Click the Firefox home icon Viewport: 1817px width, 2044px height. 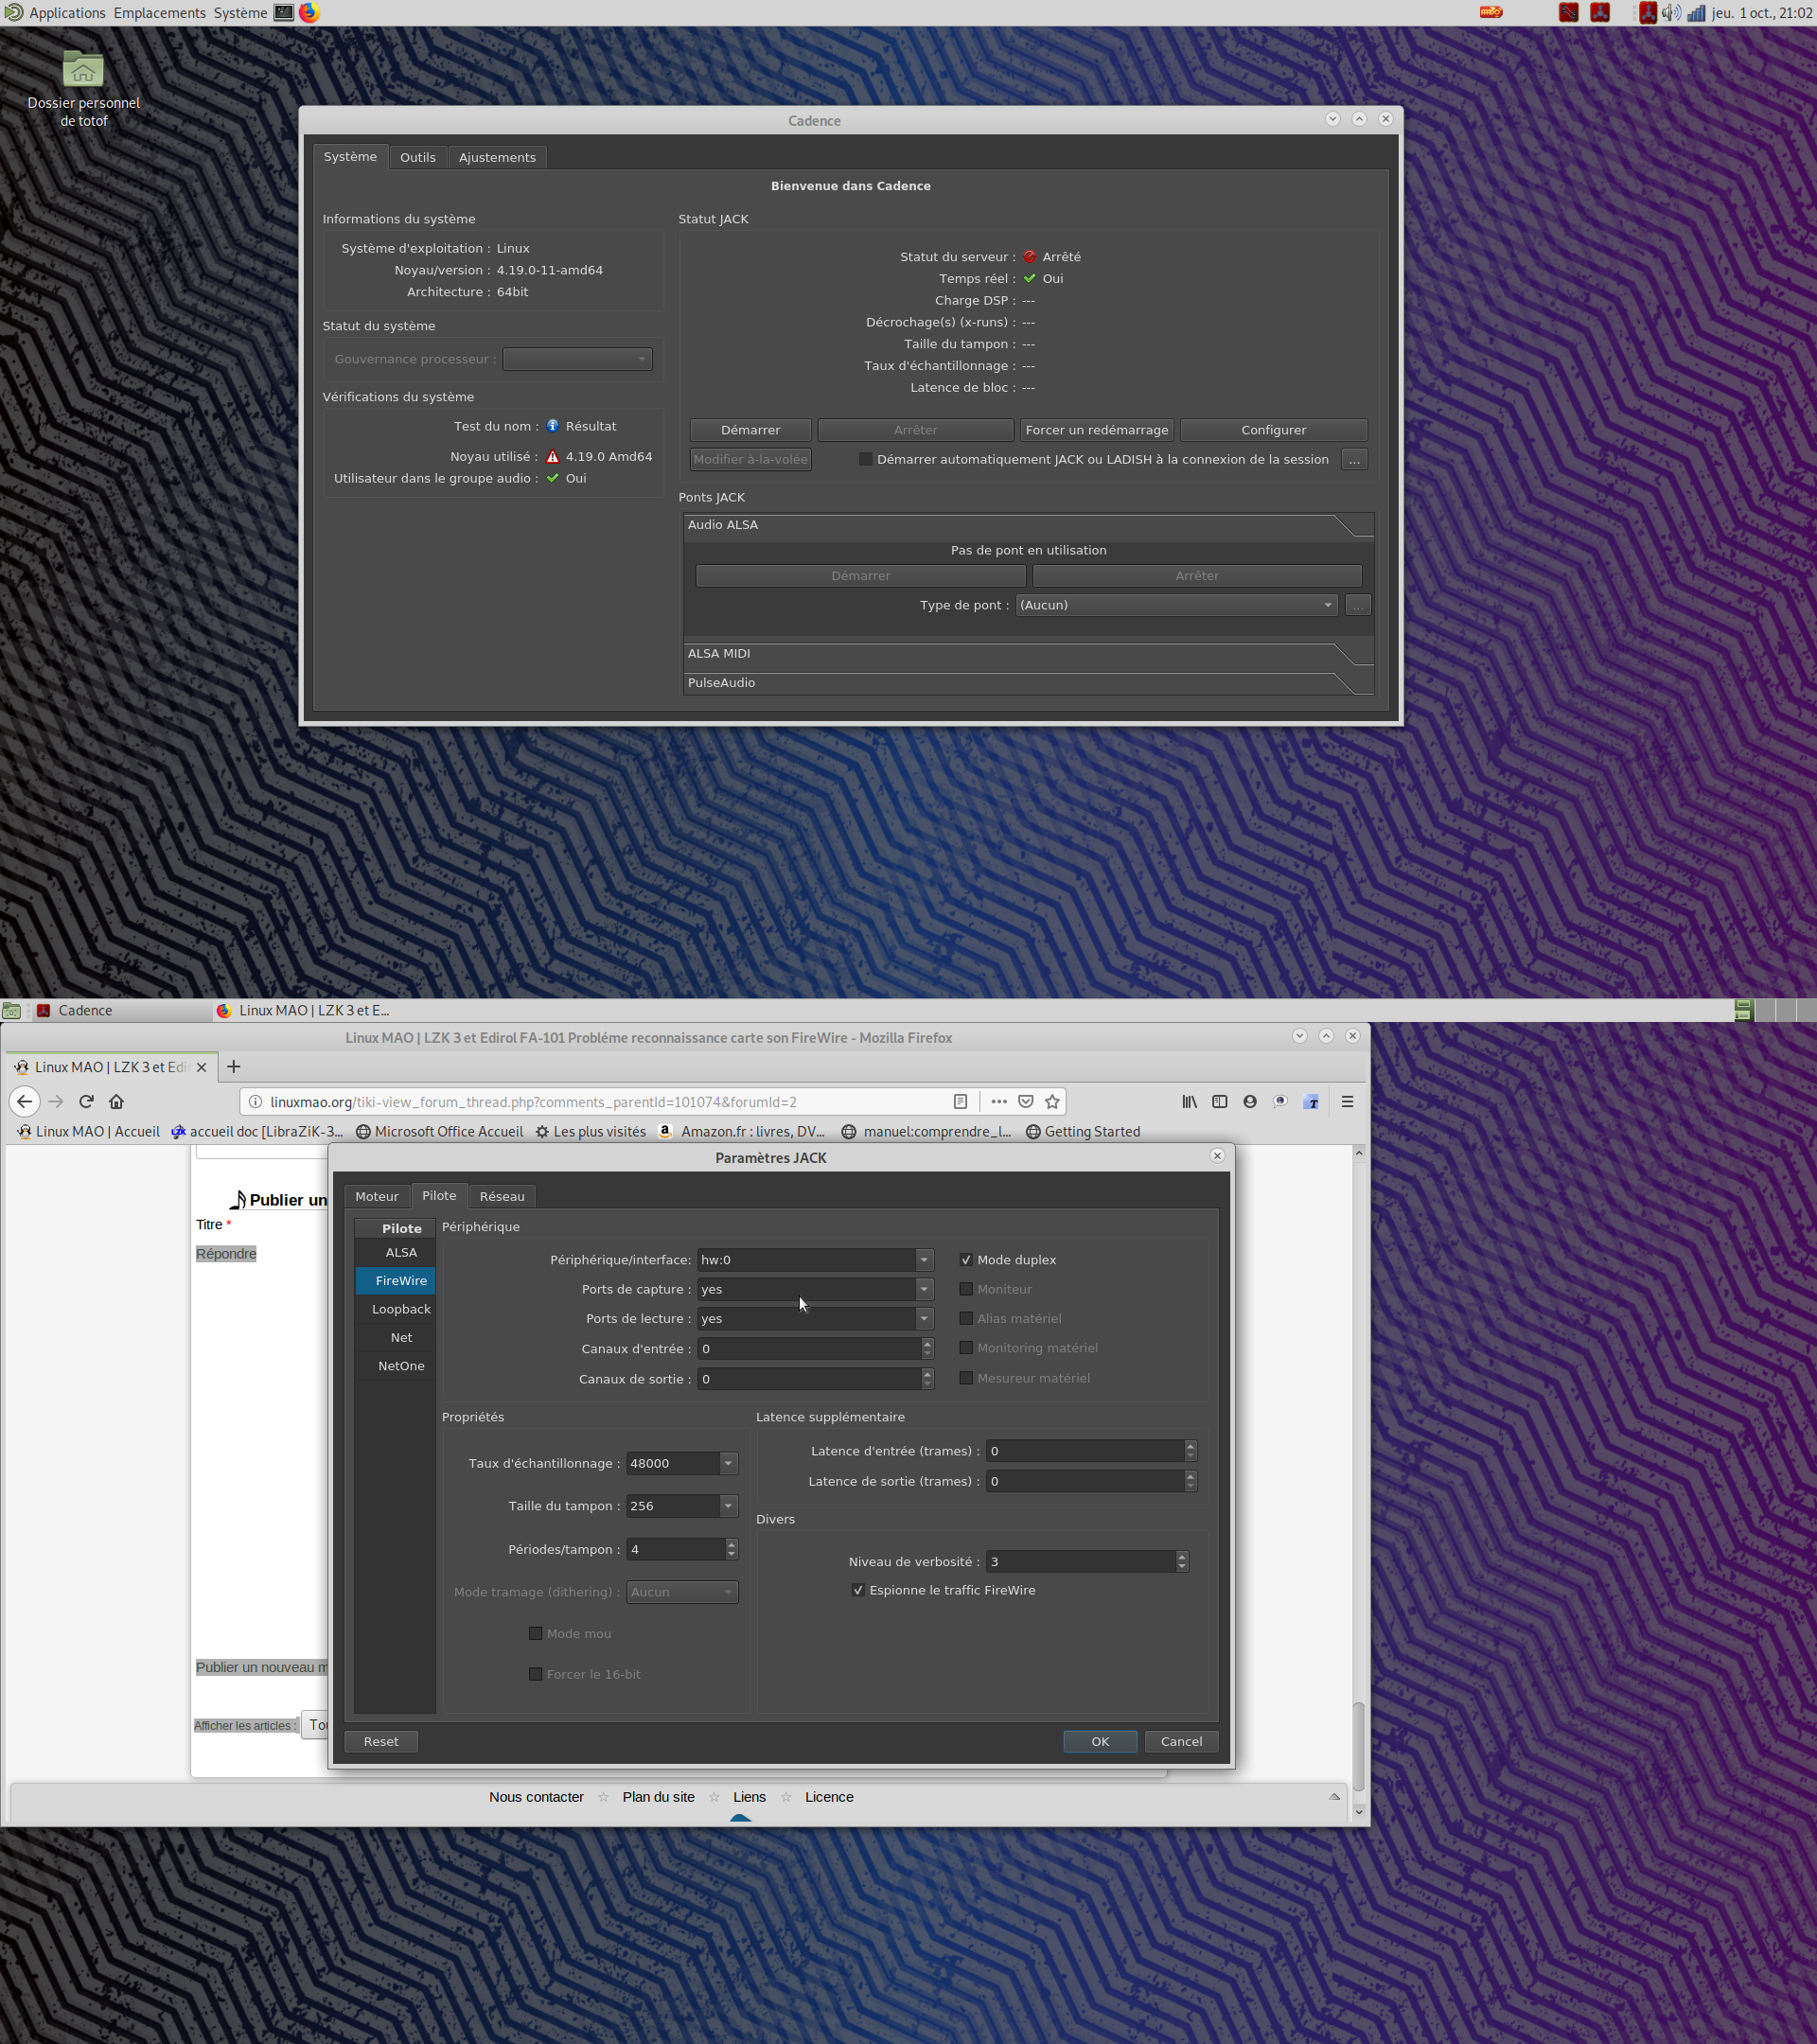click(117, 1101)
